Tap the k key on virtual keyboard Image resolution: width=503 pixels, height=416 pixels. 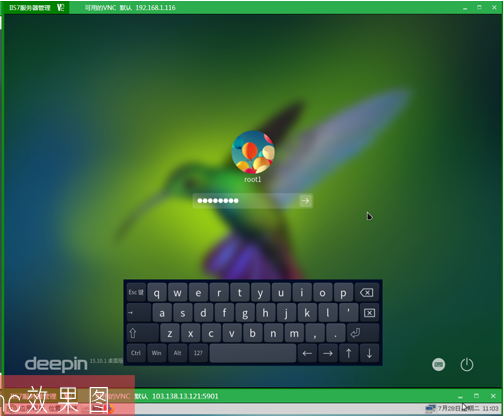pyautogui.click(x=307, y=313)
